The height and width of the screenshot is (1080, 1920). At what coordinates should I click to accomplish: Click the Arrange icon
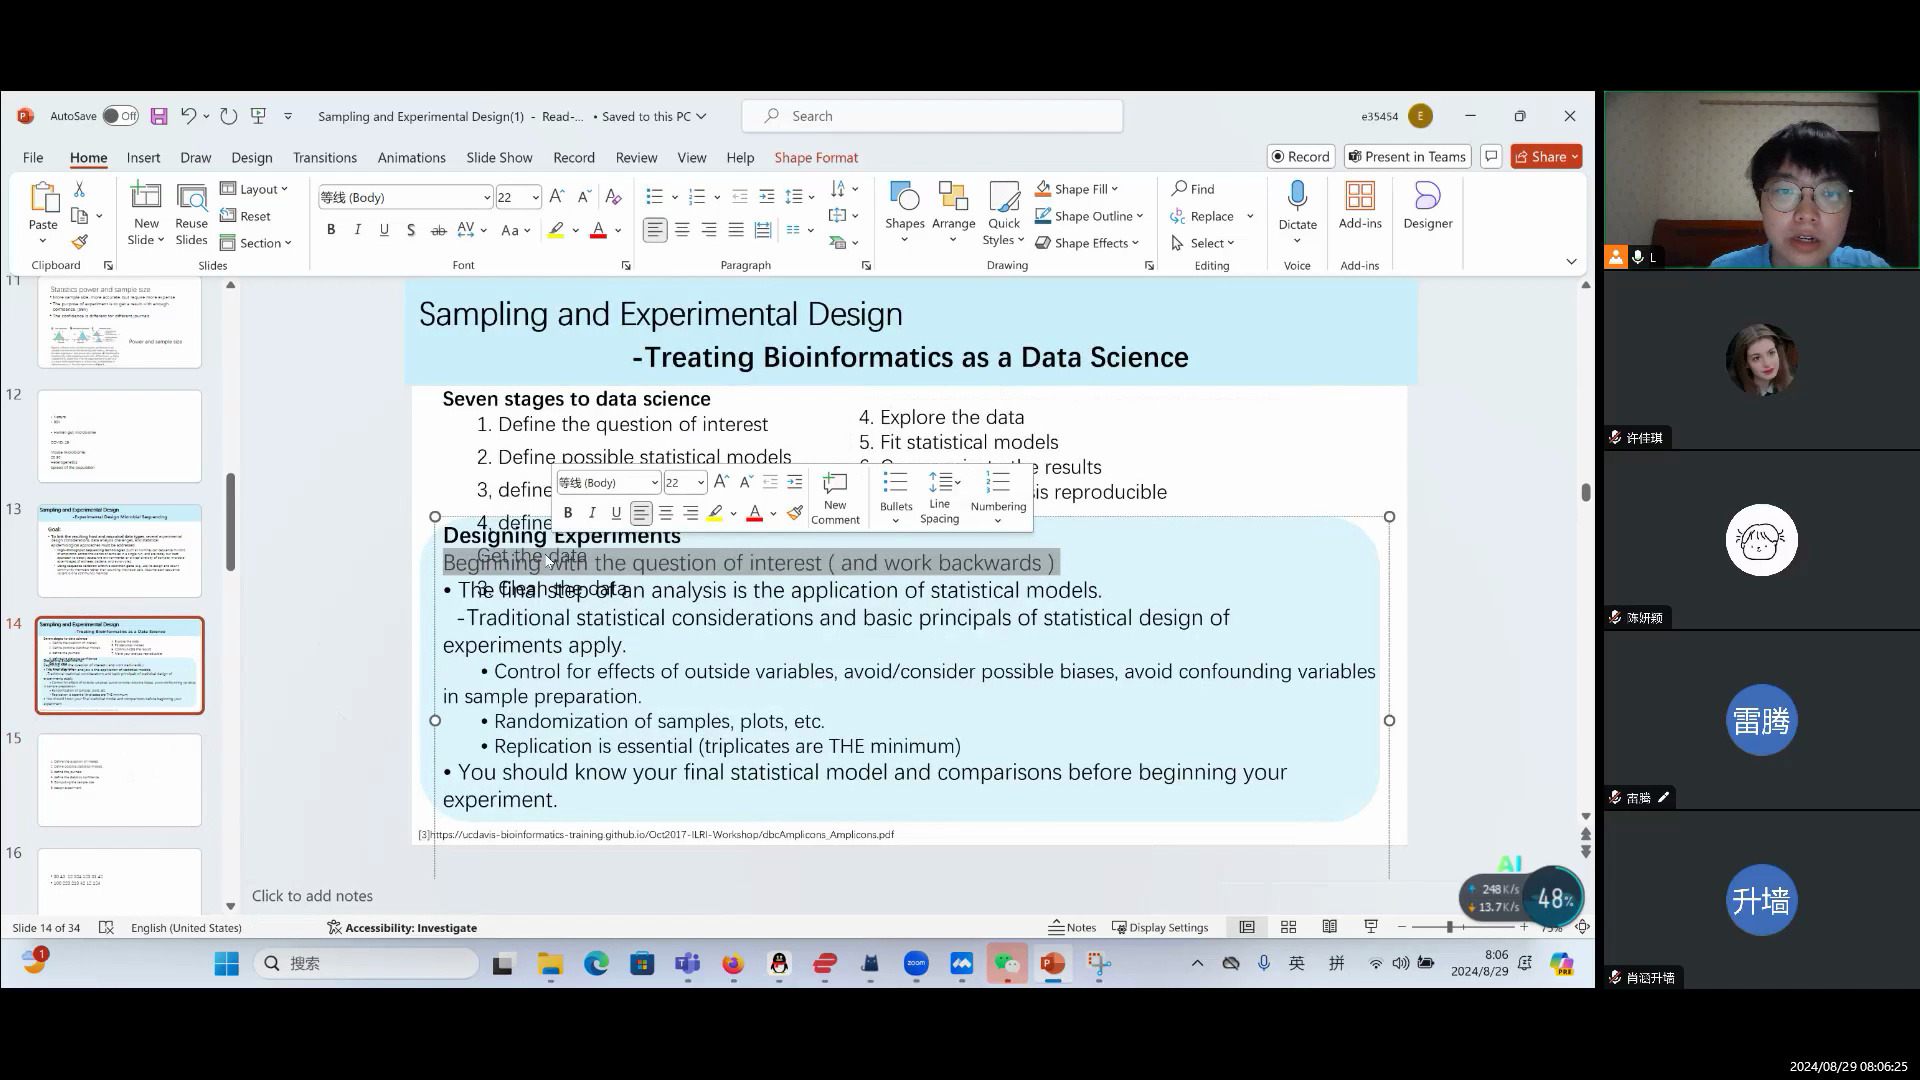tap(953, 196)
